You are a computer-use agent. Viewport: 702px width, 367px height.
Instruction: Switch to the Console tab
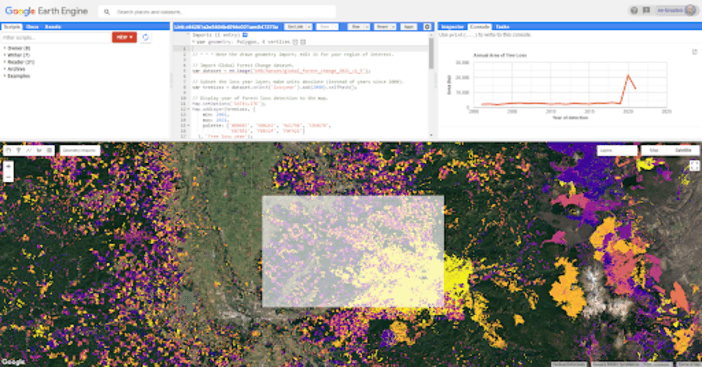(x=479, y=27)
